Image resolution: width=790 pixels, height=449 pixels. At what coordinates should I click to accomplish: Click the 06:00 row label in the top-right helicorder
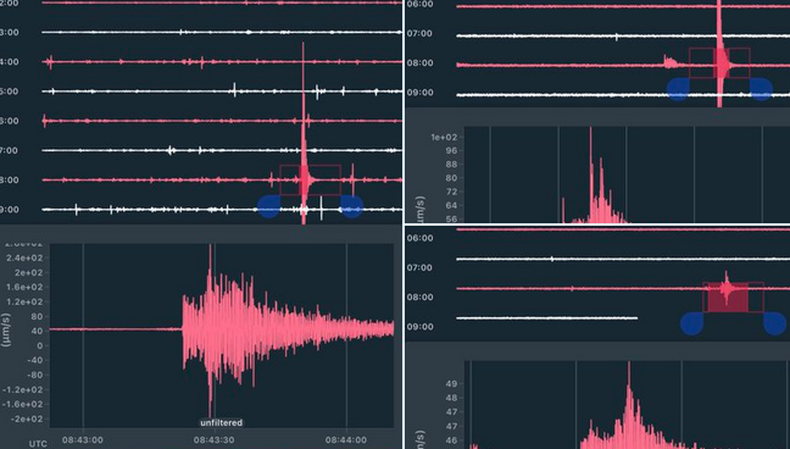tap(420, 4)
